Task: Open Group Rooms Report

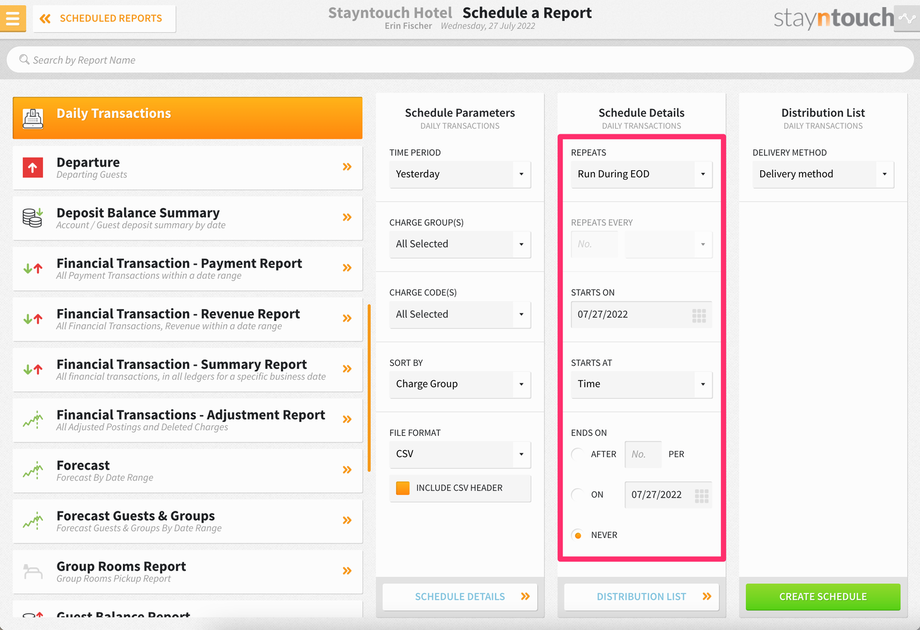Action: 188,571
